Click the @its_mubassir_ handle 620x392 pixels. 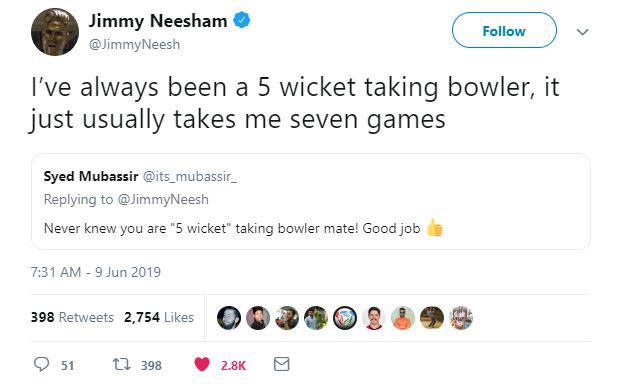pyautogui.click(x=189, y=176)
